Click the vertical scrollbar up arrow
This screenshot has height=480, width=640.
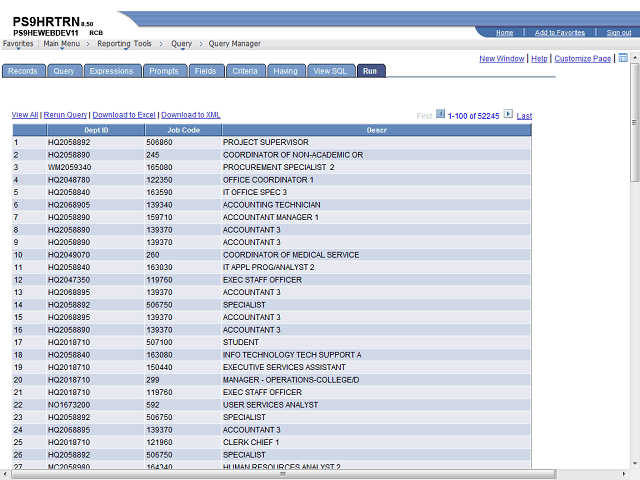pyautogui.click(x=635, y=58)
